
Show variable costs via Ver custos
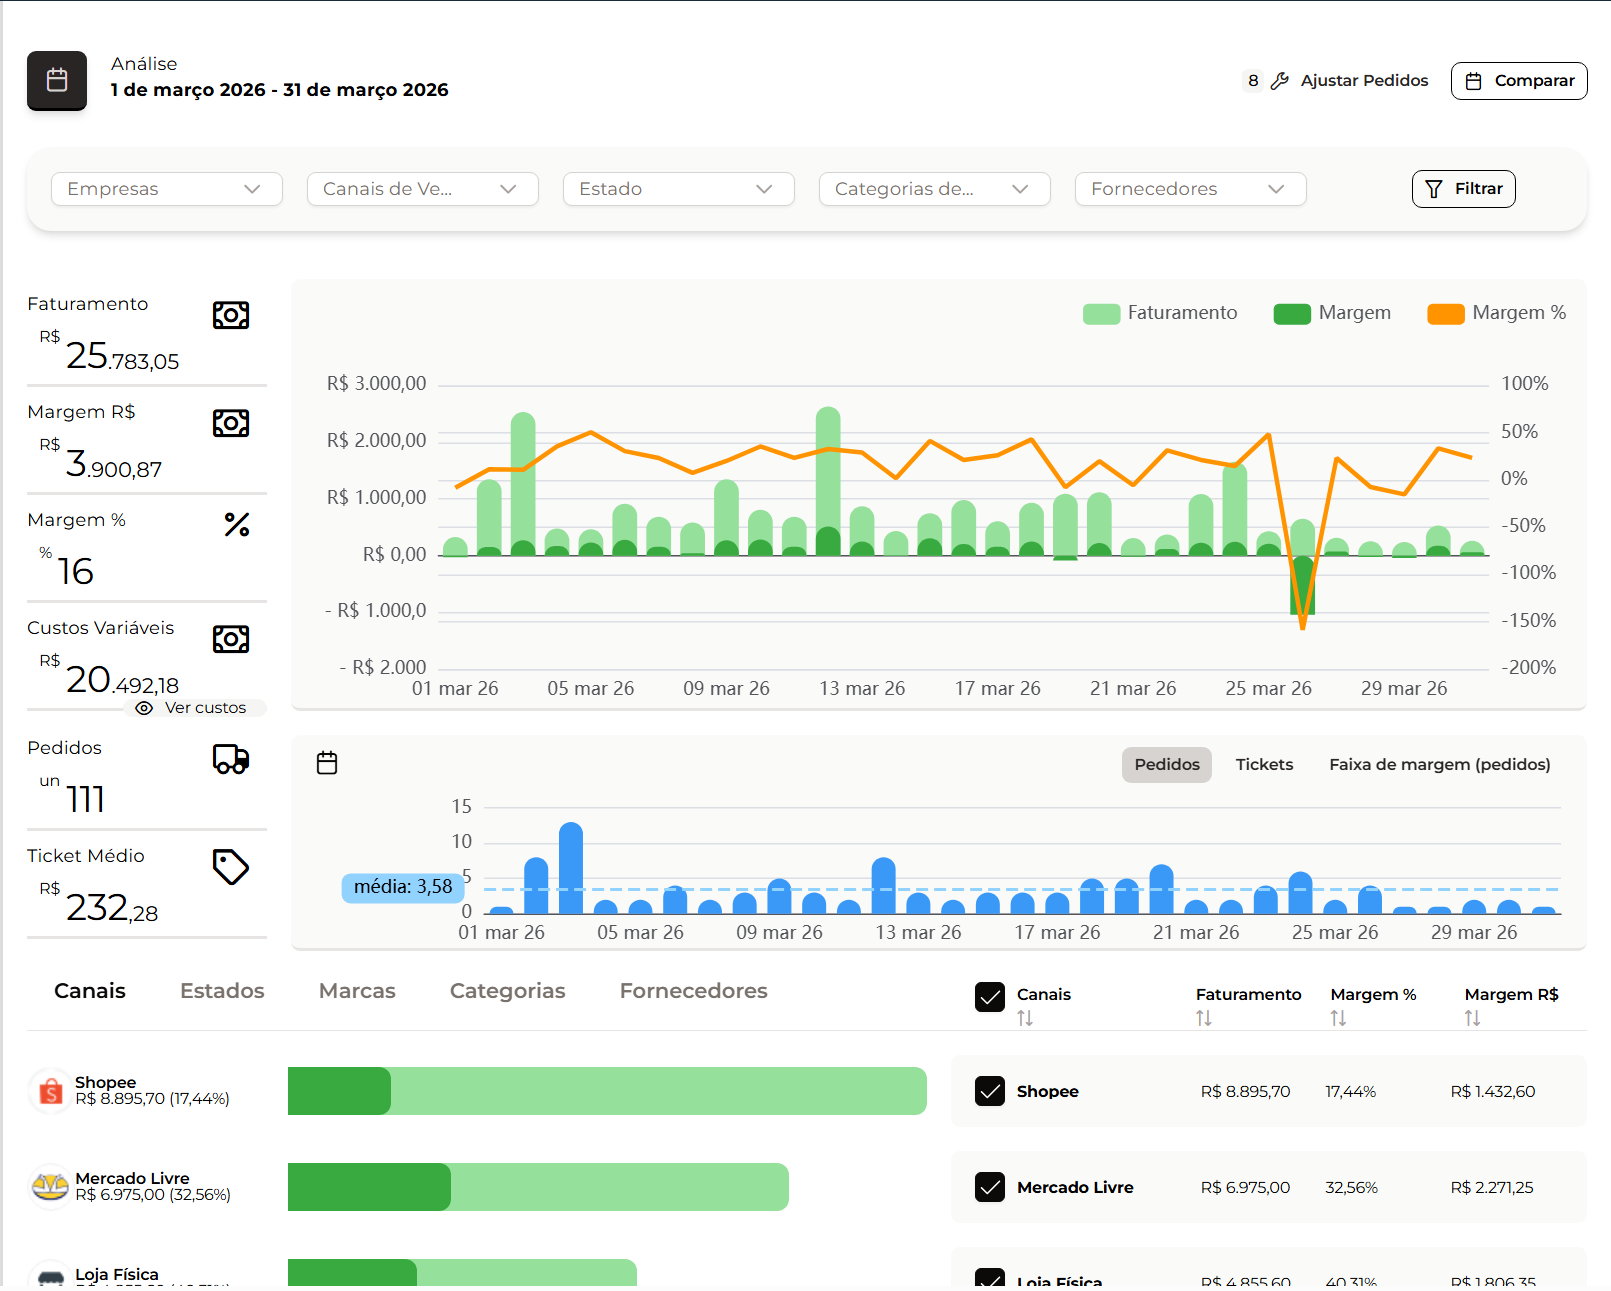point(195,708)
